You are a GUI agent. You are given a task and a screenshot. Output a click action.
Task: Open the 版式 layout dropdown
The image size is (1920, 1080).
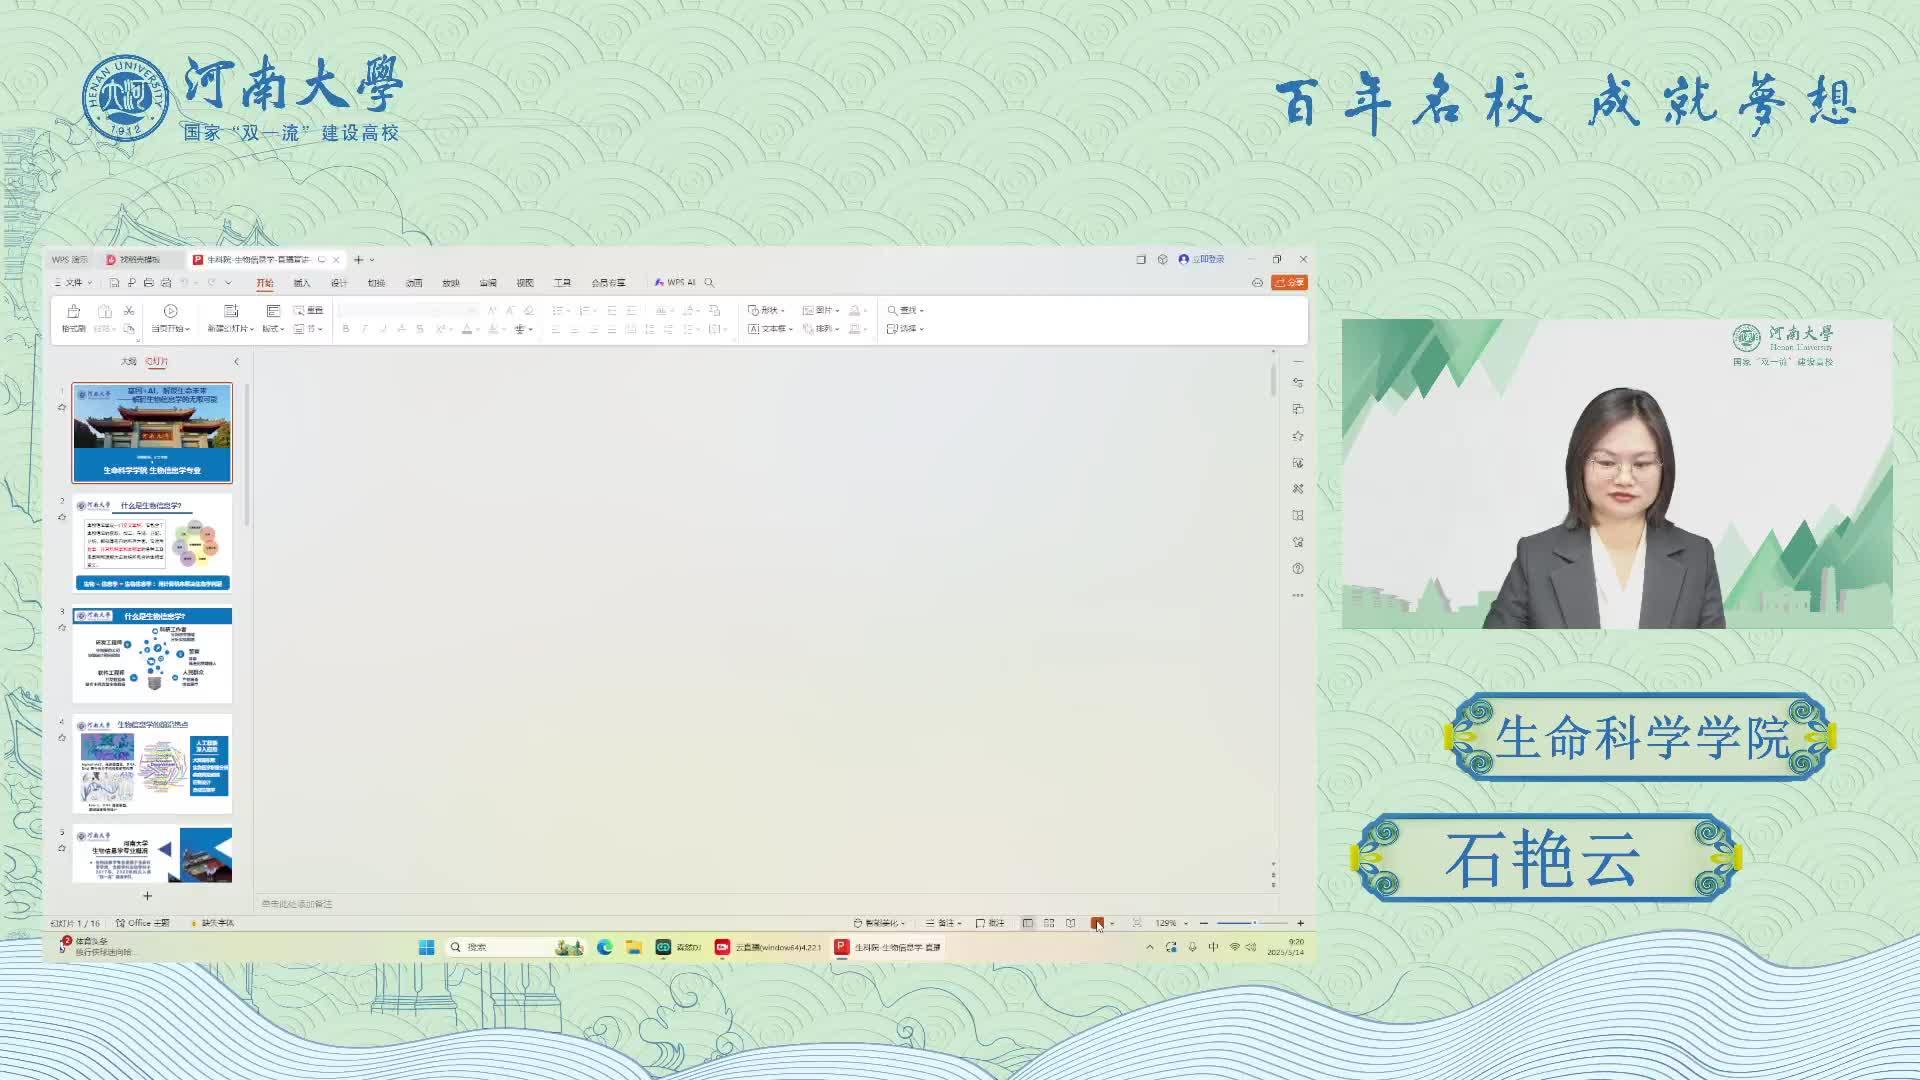click(x=274, y=329)
